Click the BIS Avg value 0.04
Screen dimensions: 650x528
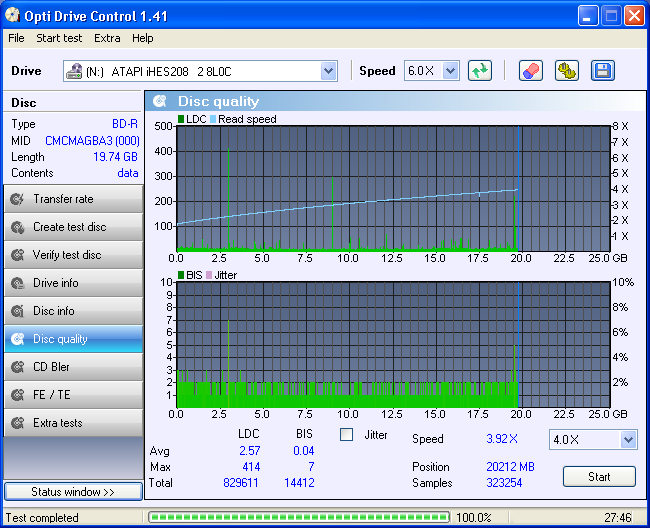(x=304, y=451)
